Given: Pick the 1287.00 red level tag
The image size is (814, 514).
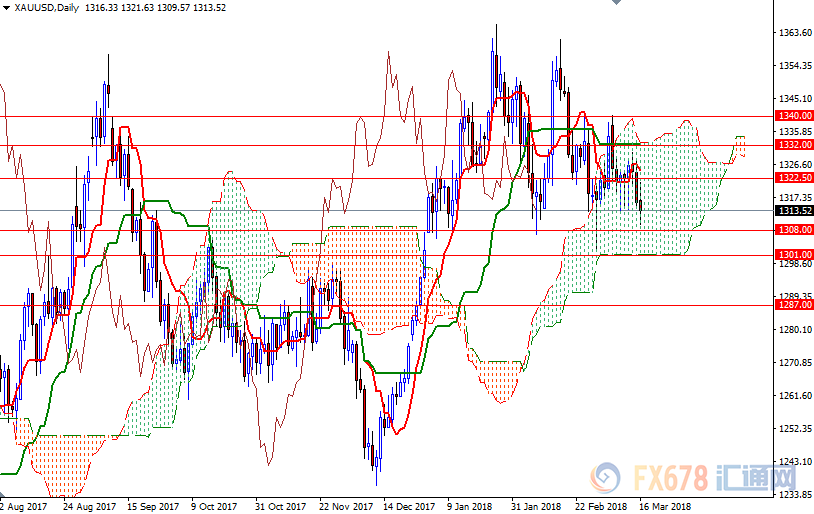Looking at the screenshot, I should [x=793, y=305].
